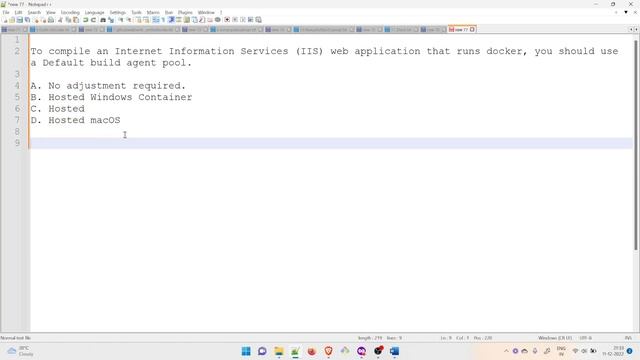This screenshot has height=360, width=640.
Task: Toggle synchronize vertical scrolling
Action: click(x=138, y=20)
